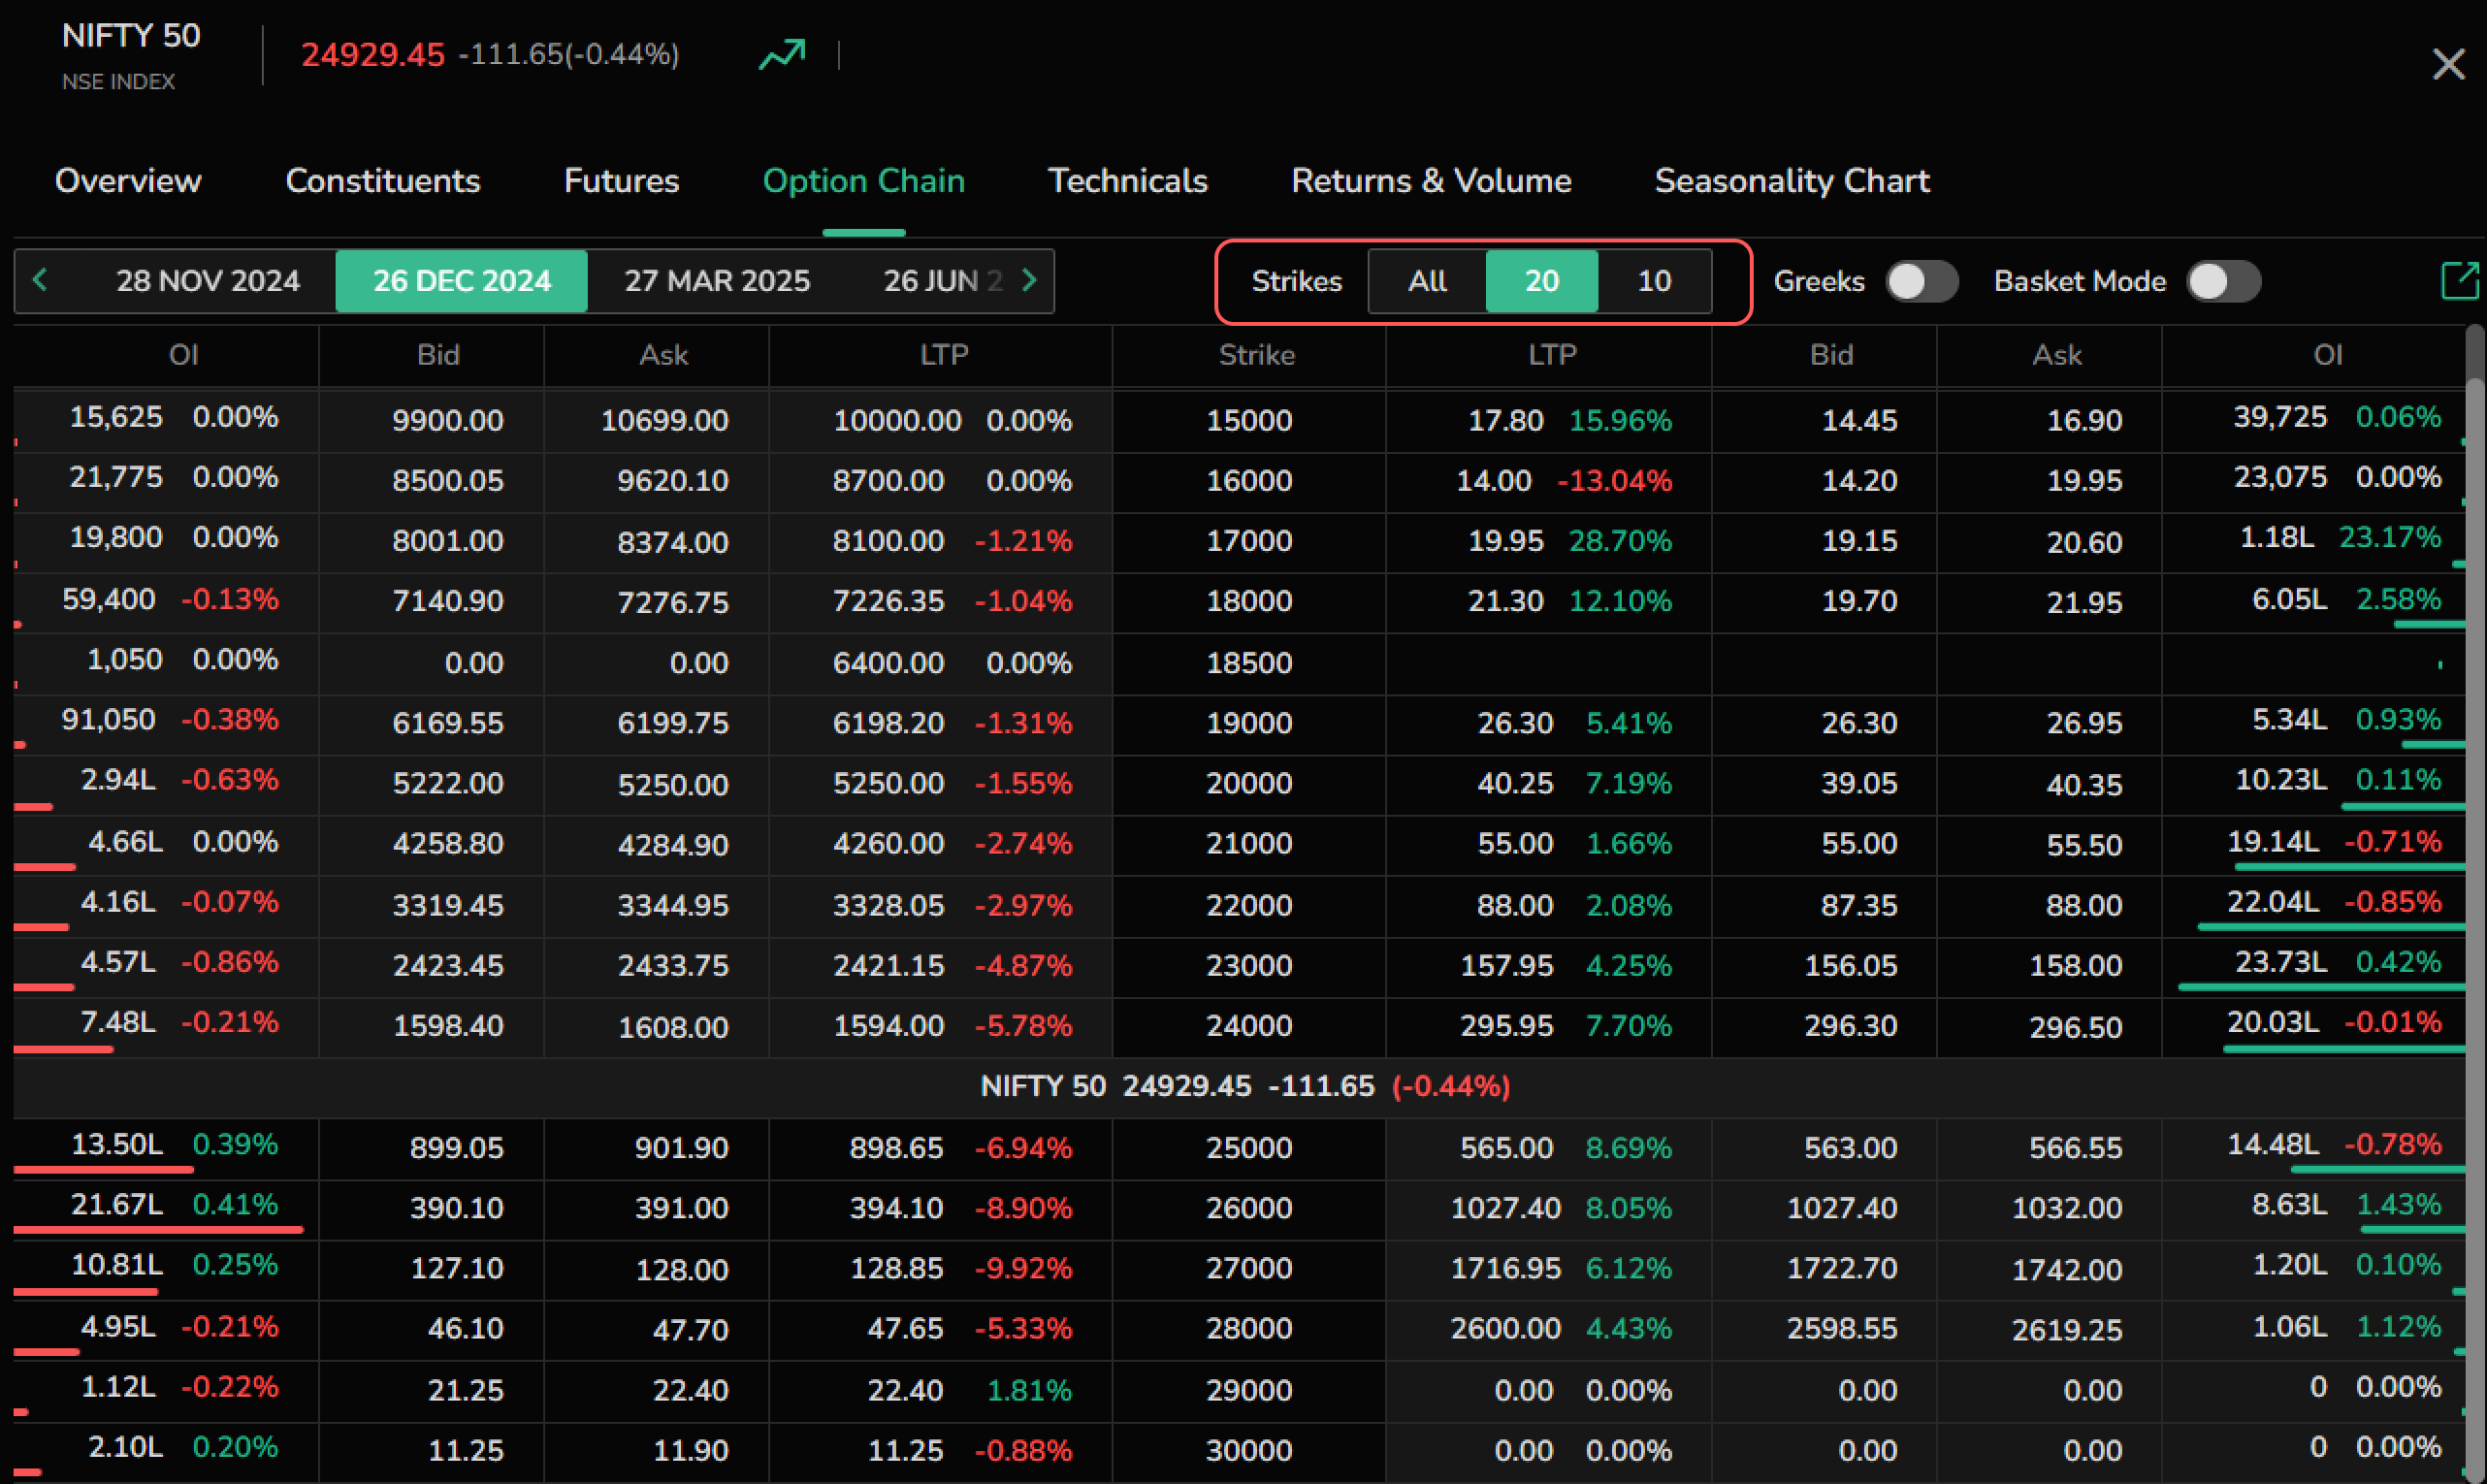
Task: Open the green trend chart icon
Action: click(x=782, y=54)
